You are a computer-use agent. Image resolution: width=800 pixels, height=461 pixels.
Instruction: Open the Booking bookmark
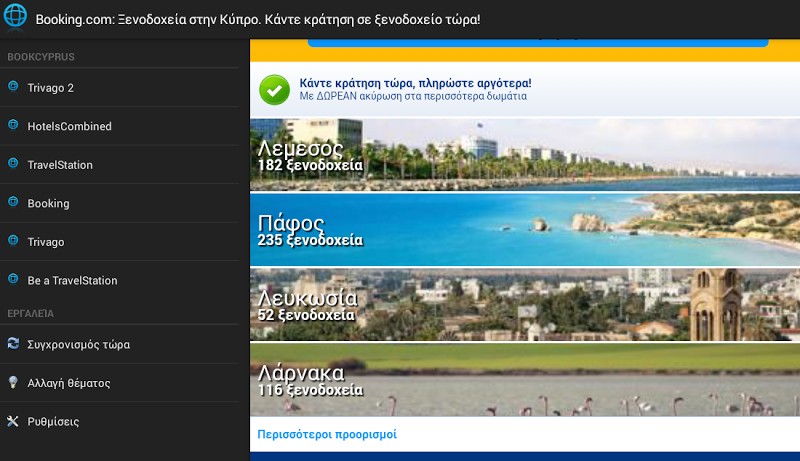119,203
